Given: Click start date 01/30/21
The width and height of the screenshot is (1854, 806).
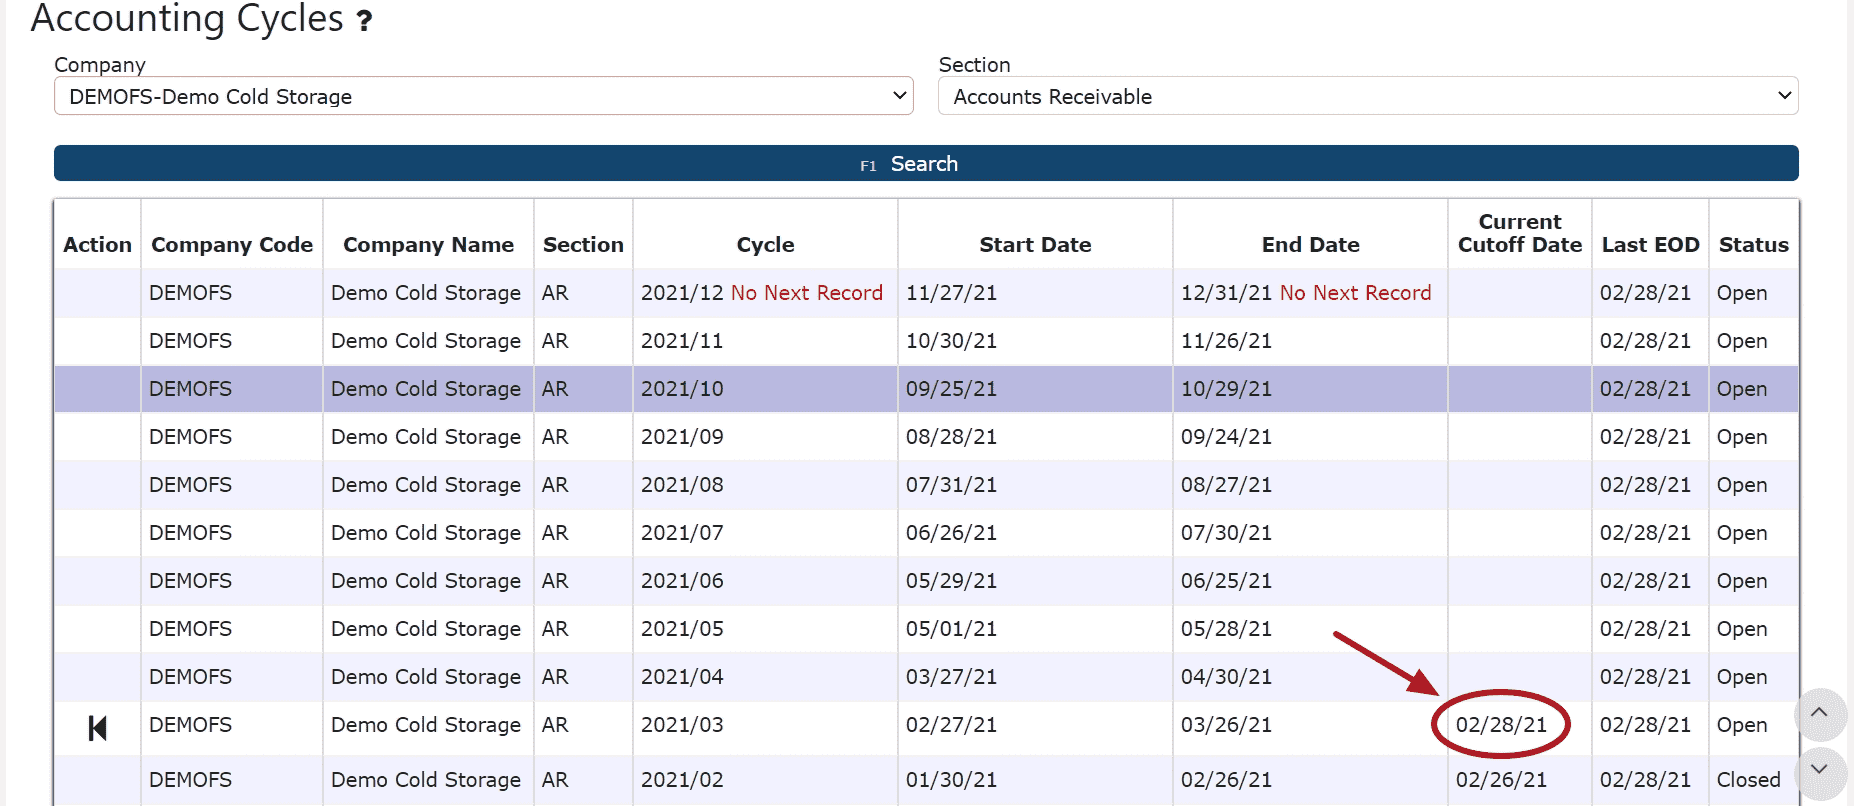Looking at the screenshot, I should 951,780.
